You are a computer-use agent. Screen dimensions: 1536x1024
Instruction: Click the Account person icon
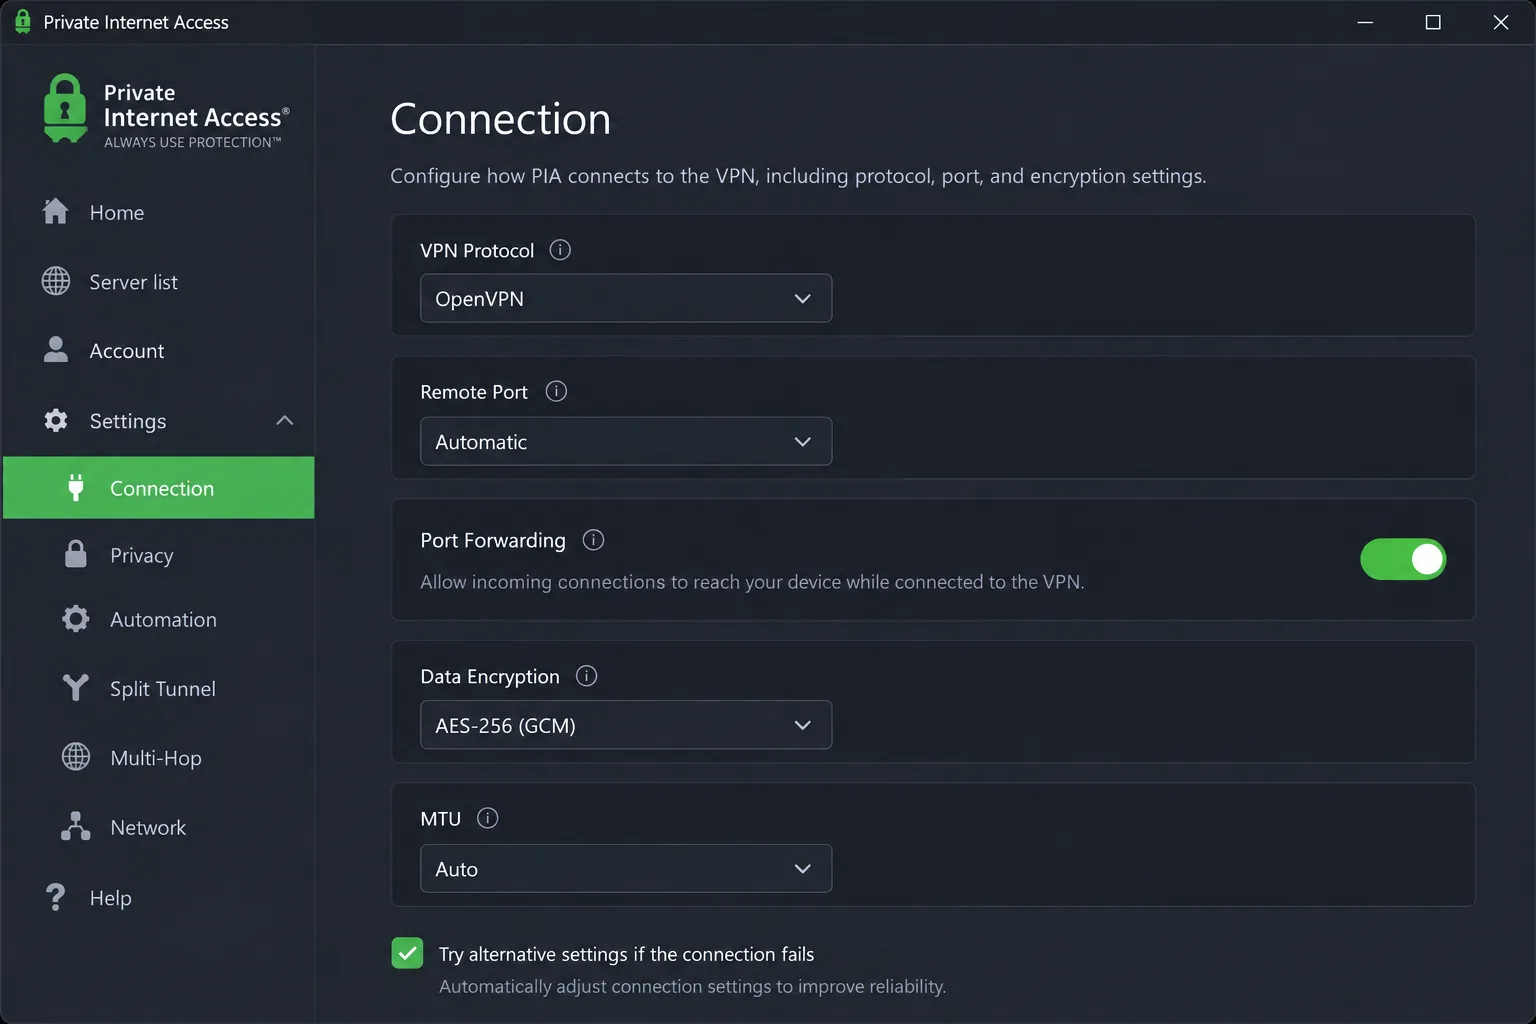pyautogui.click(x=56, y=349)
